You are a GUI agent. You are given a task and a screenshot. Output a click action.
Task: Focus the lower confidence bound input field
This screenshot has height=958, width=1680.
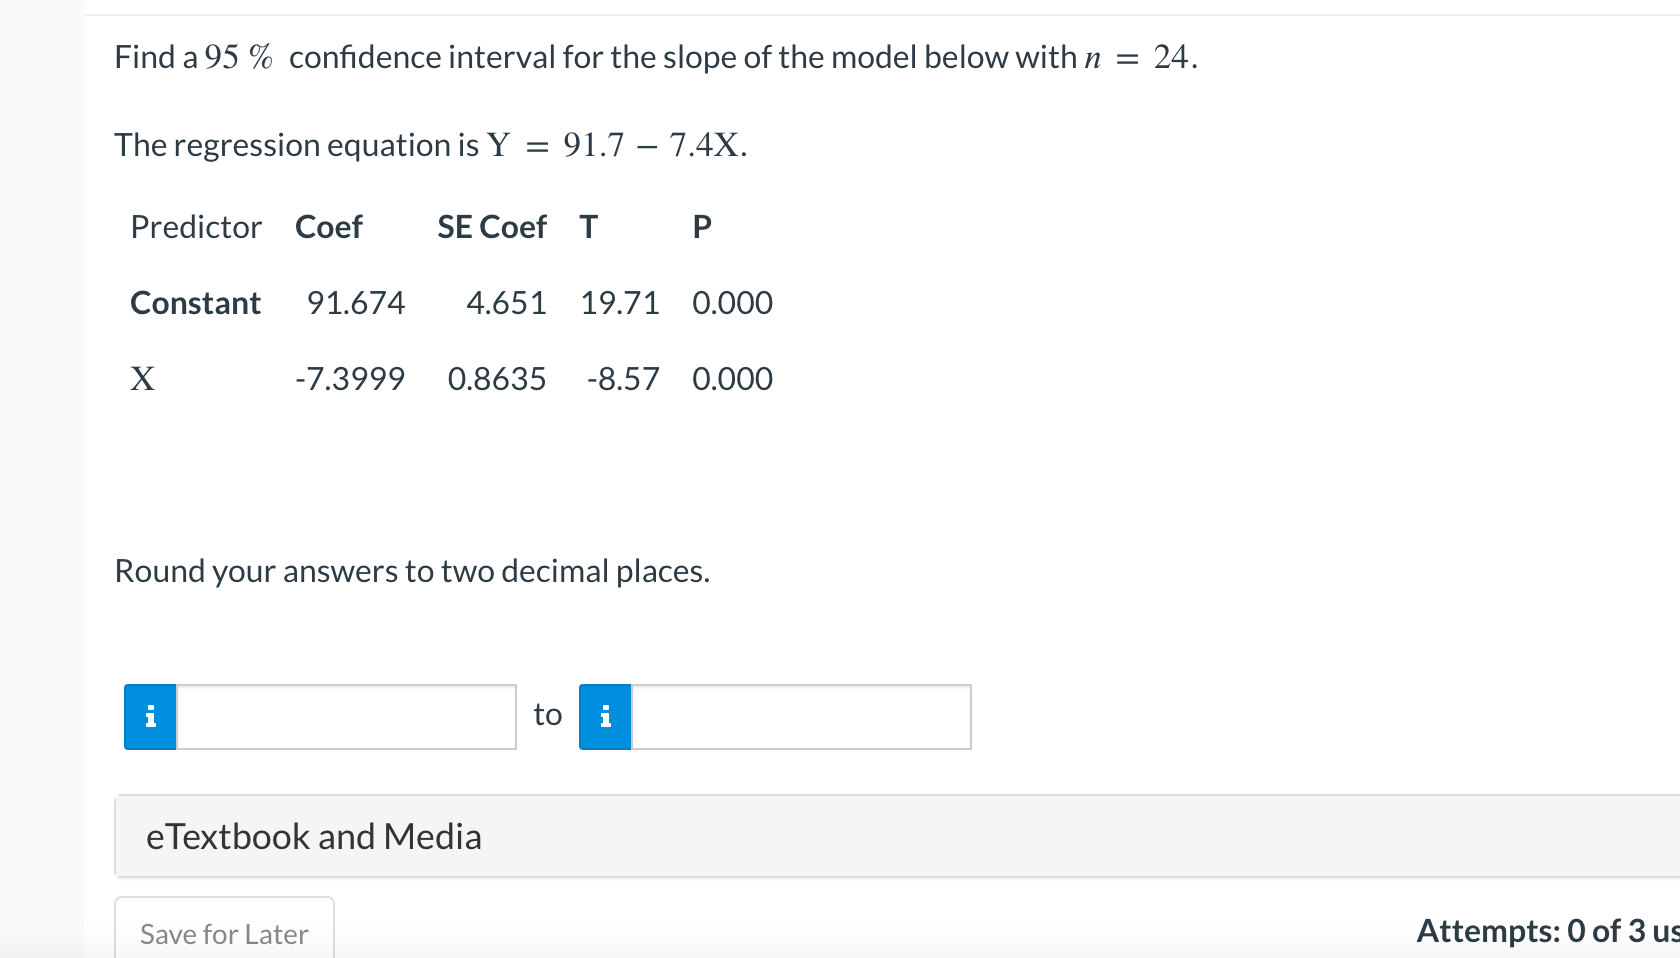click(346, 717)
